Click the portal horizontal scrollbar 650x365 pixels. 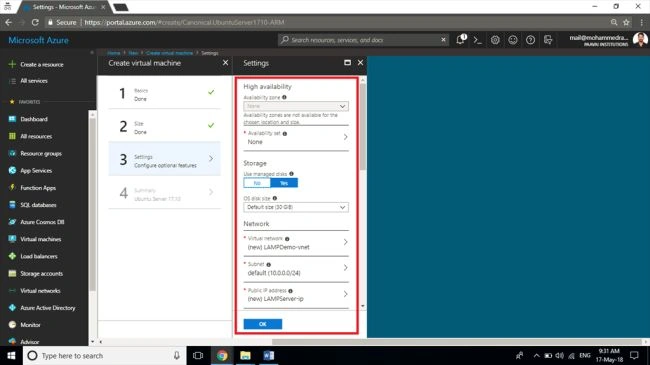click(456, 342)
